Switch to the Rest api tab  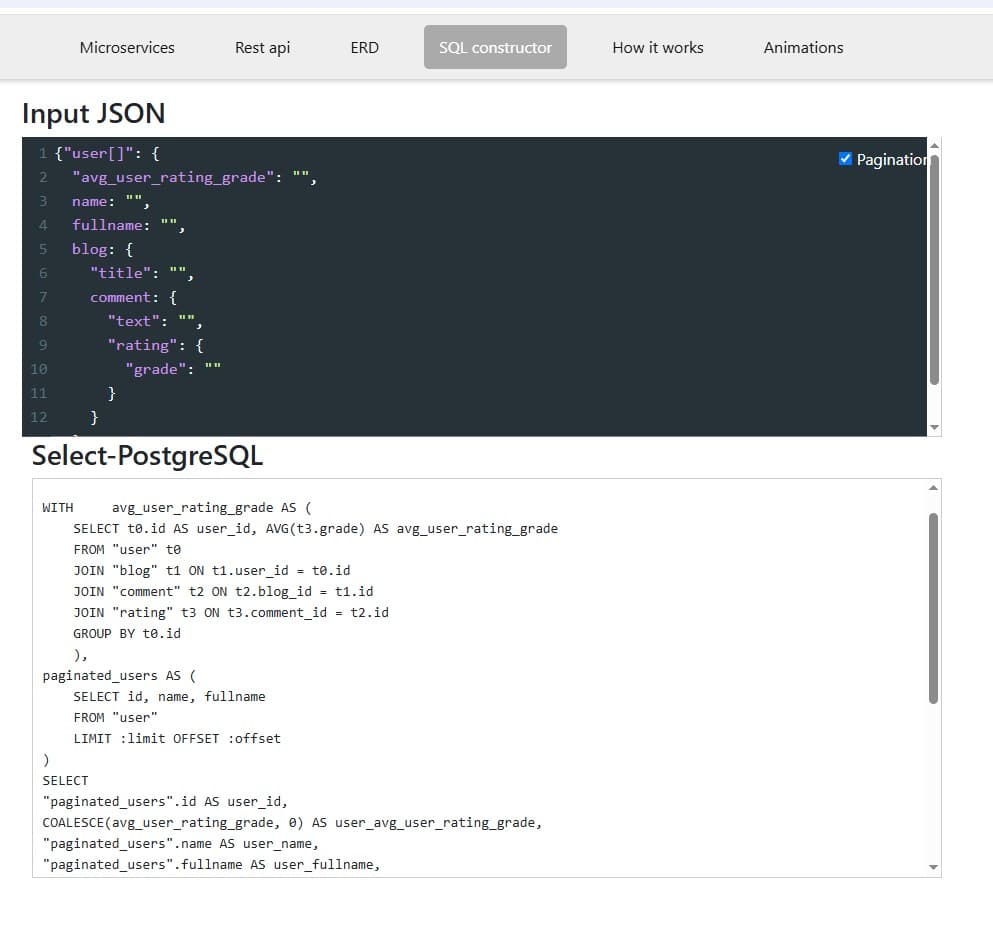coord(262,47)
